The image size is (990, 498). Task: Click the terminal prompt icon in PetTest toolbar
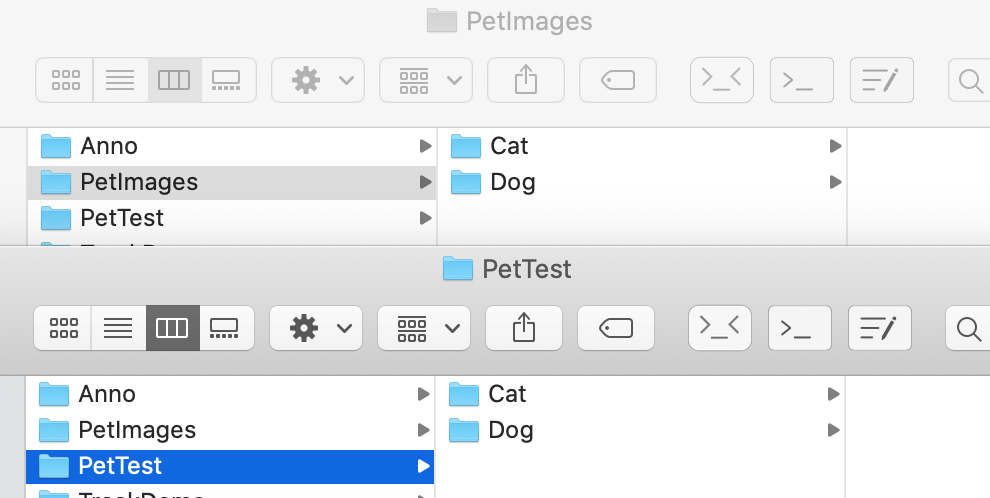pyautogui.click(x=799, y=328)
